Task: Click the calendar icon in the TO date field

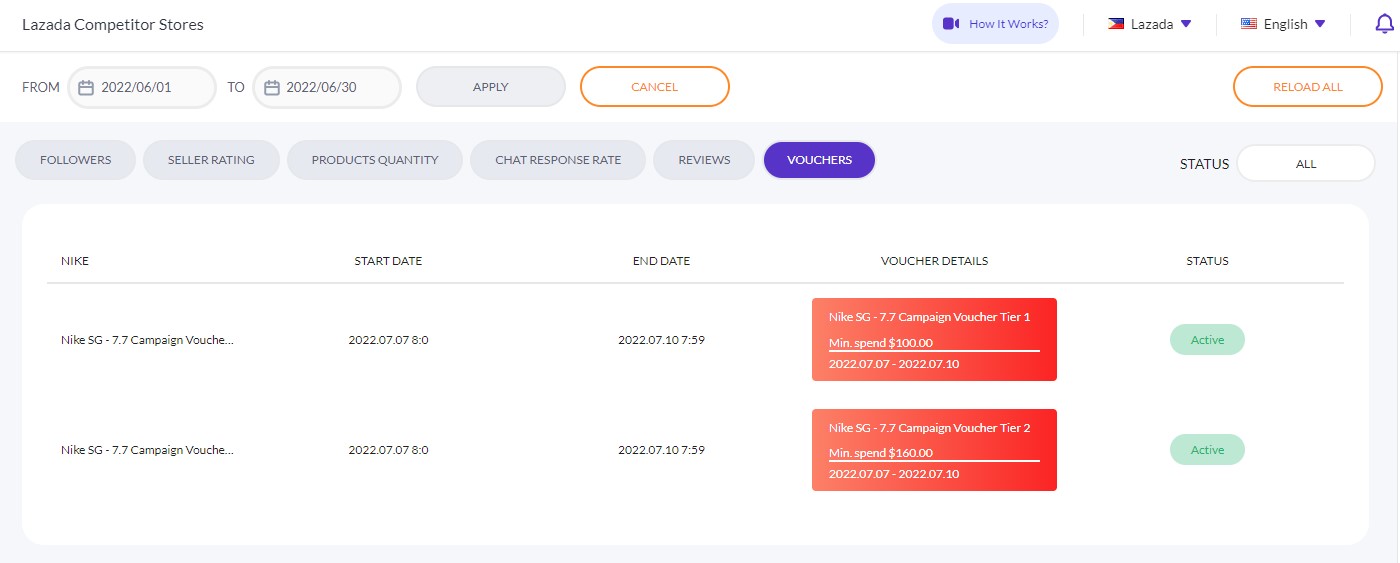Action: pos(272,87)
